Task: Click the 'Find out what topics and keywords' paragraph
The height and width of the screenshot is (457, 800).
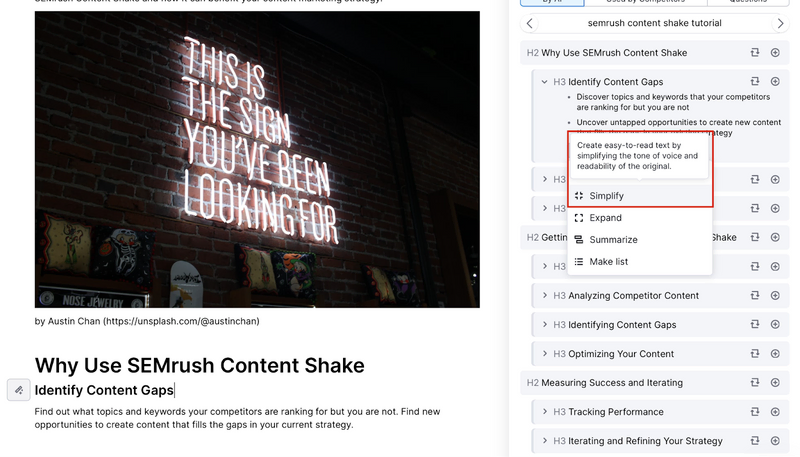Action: coord(237,418)
